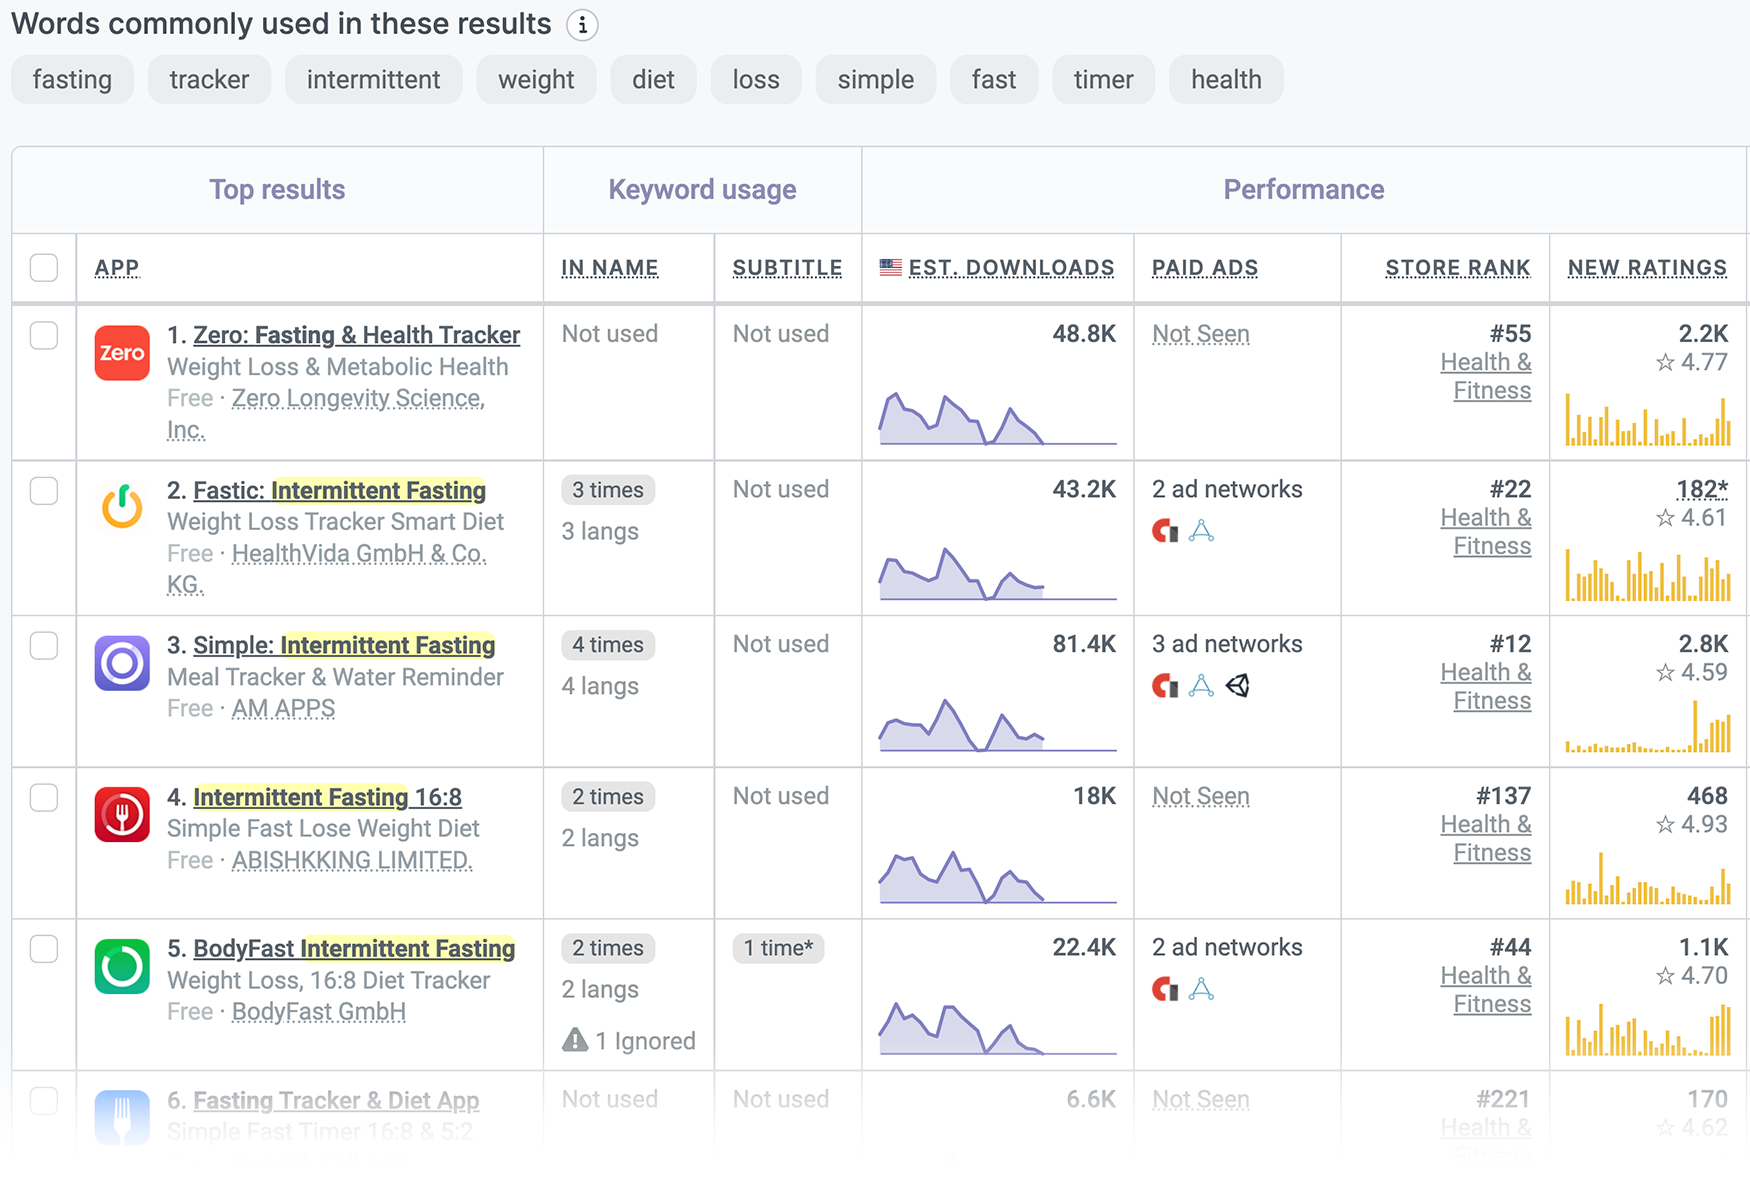The width and height of the screenshot is (1750, 1180).
Task: Click the 3 times badge for Fastic
Action: coord(608,490)
